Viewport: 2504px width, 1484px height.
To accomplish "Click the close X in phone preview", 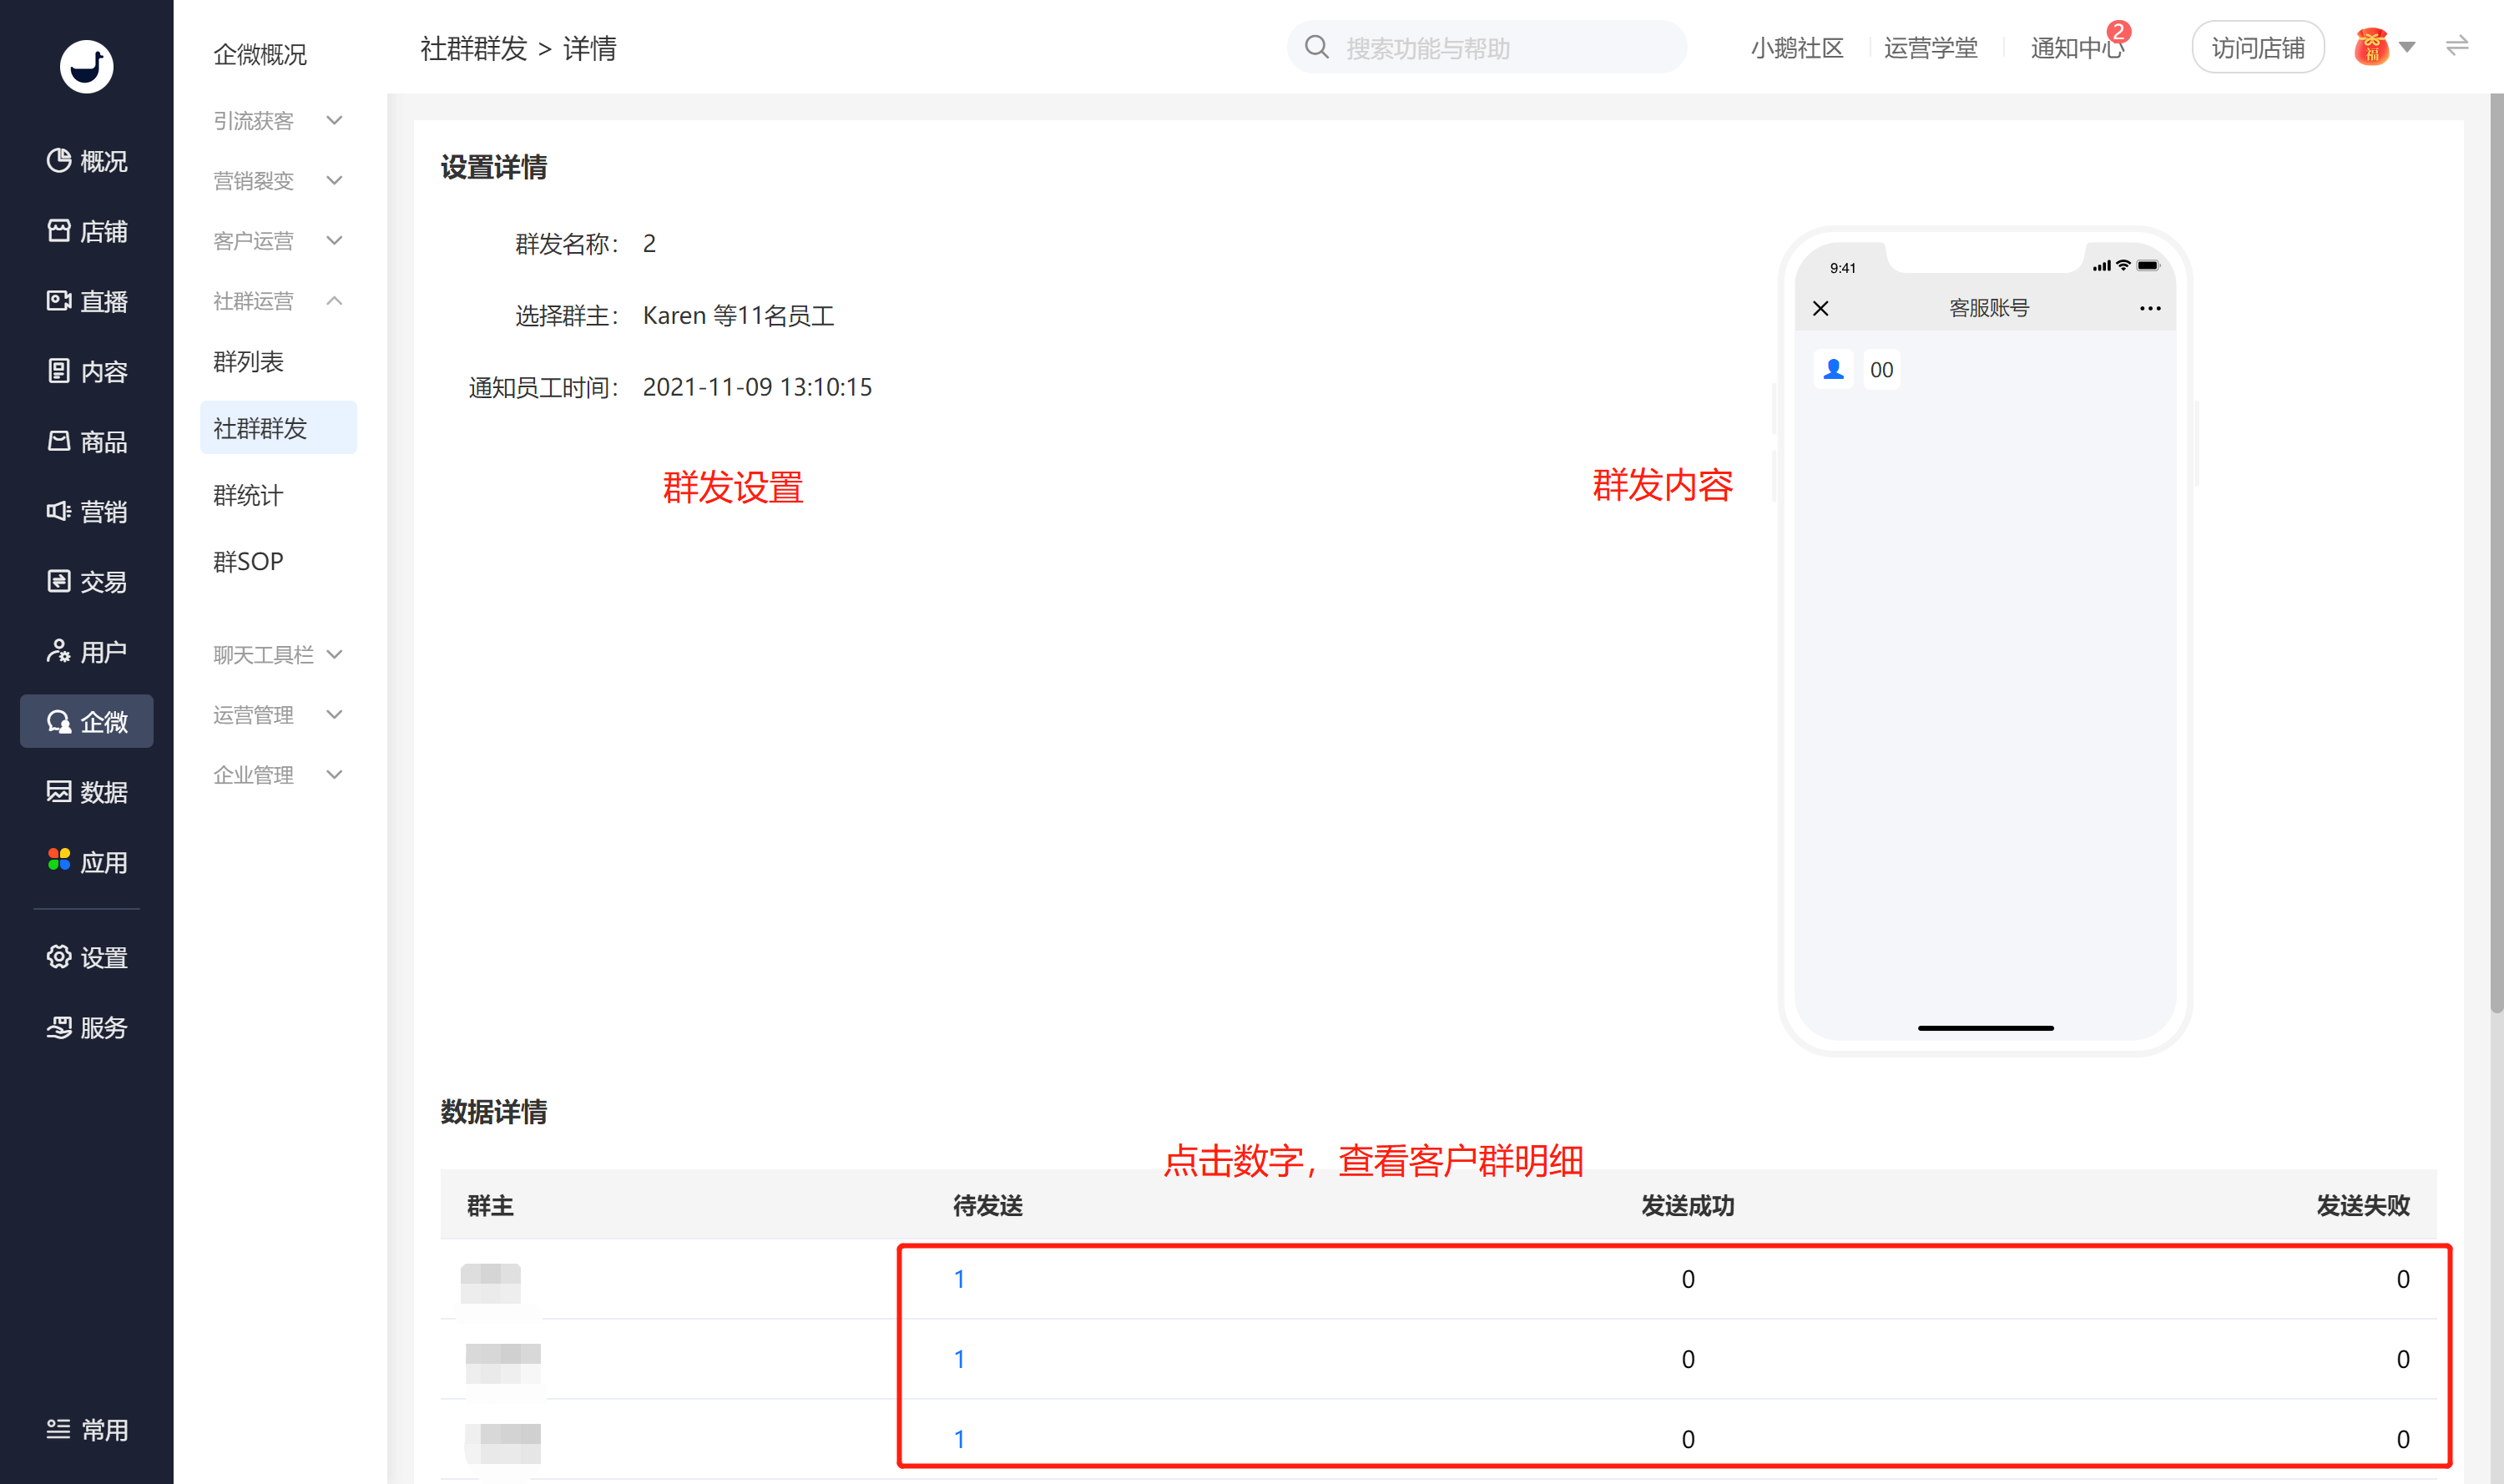I will (1821, 308).
